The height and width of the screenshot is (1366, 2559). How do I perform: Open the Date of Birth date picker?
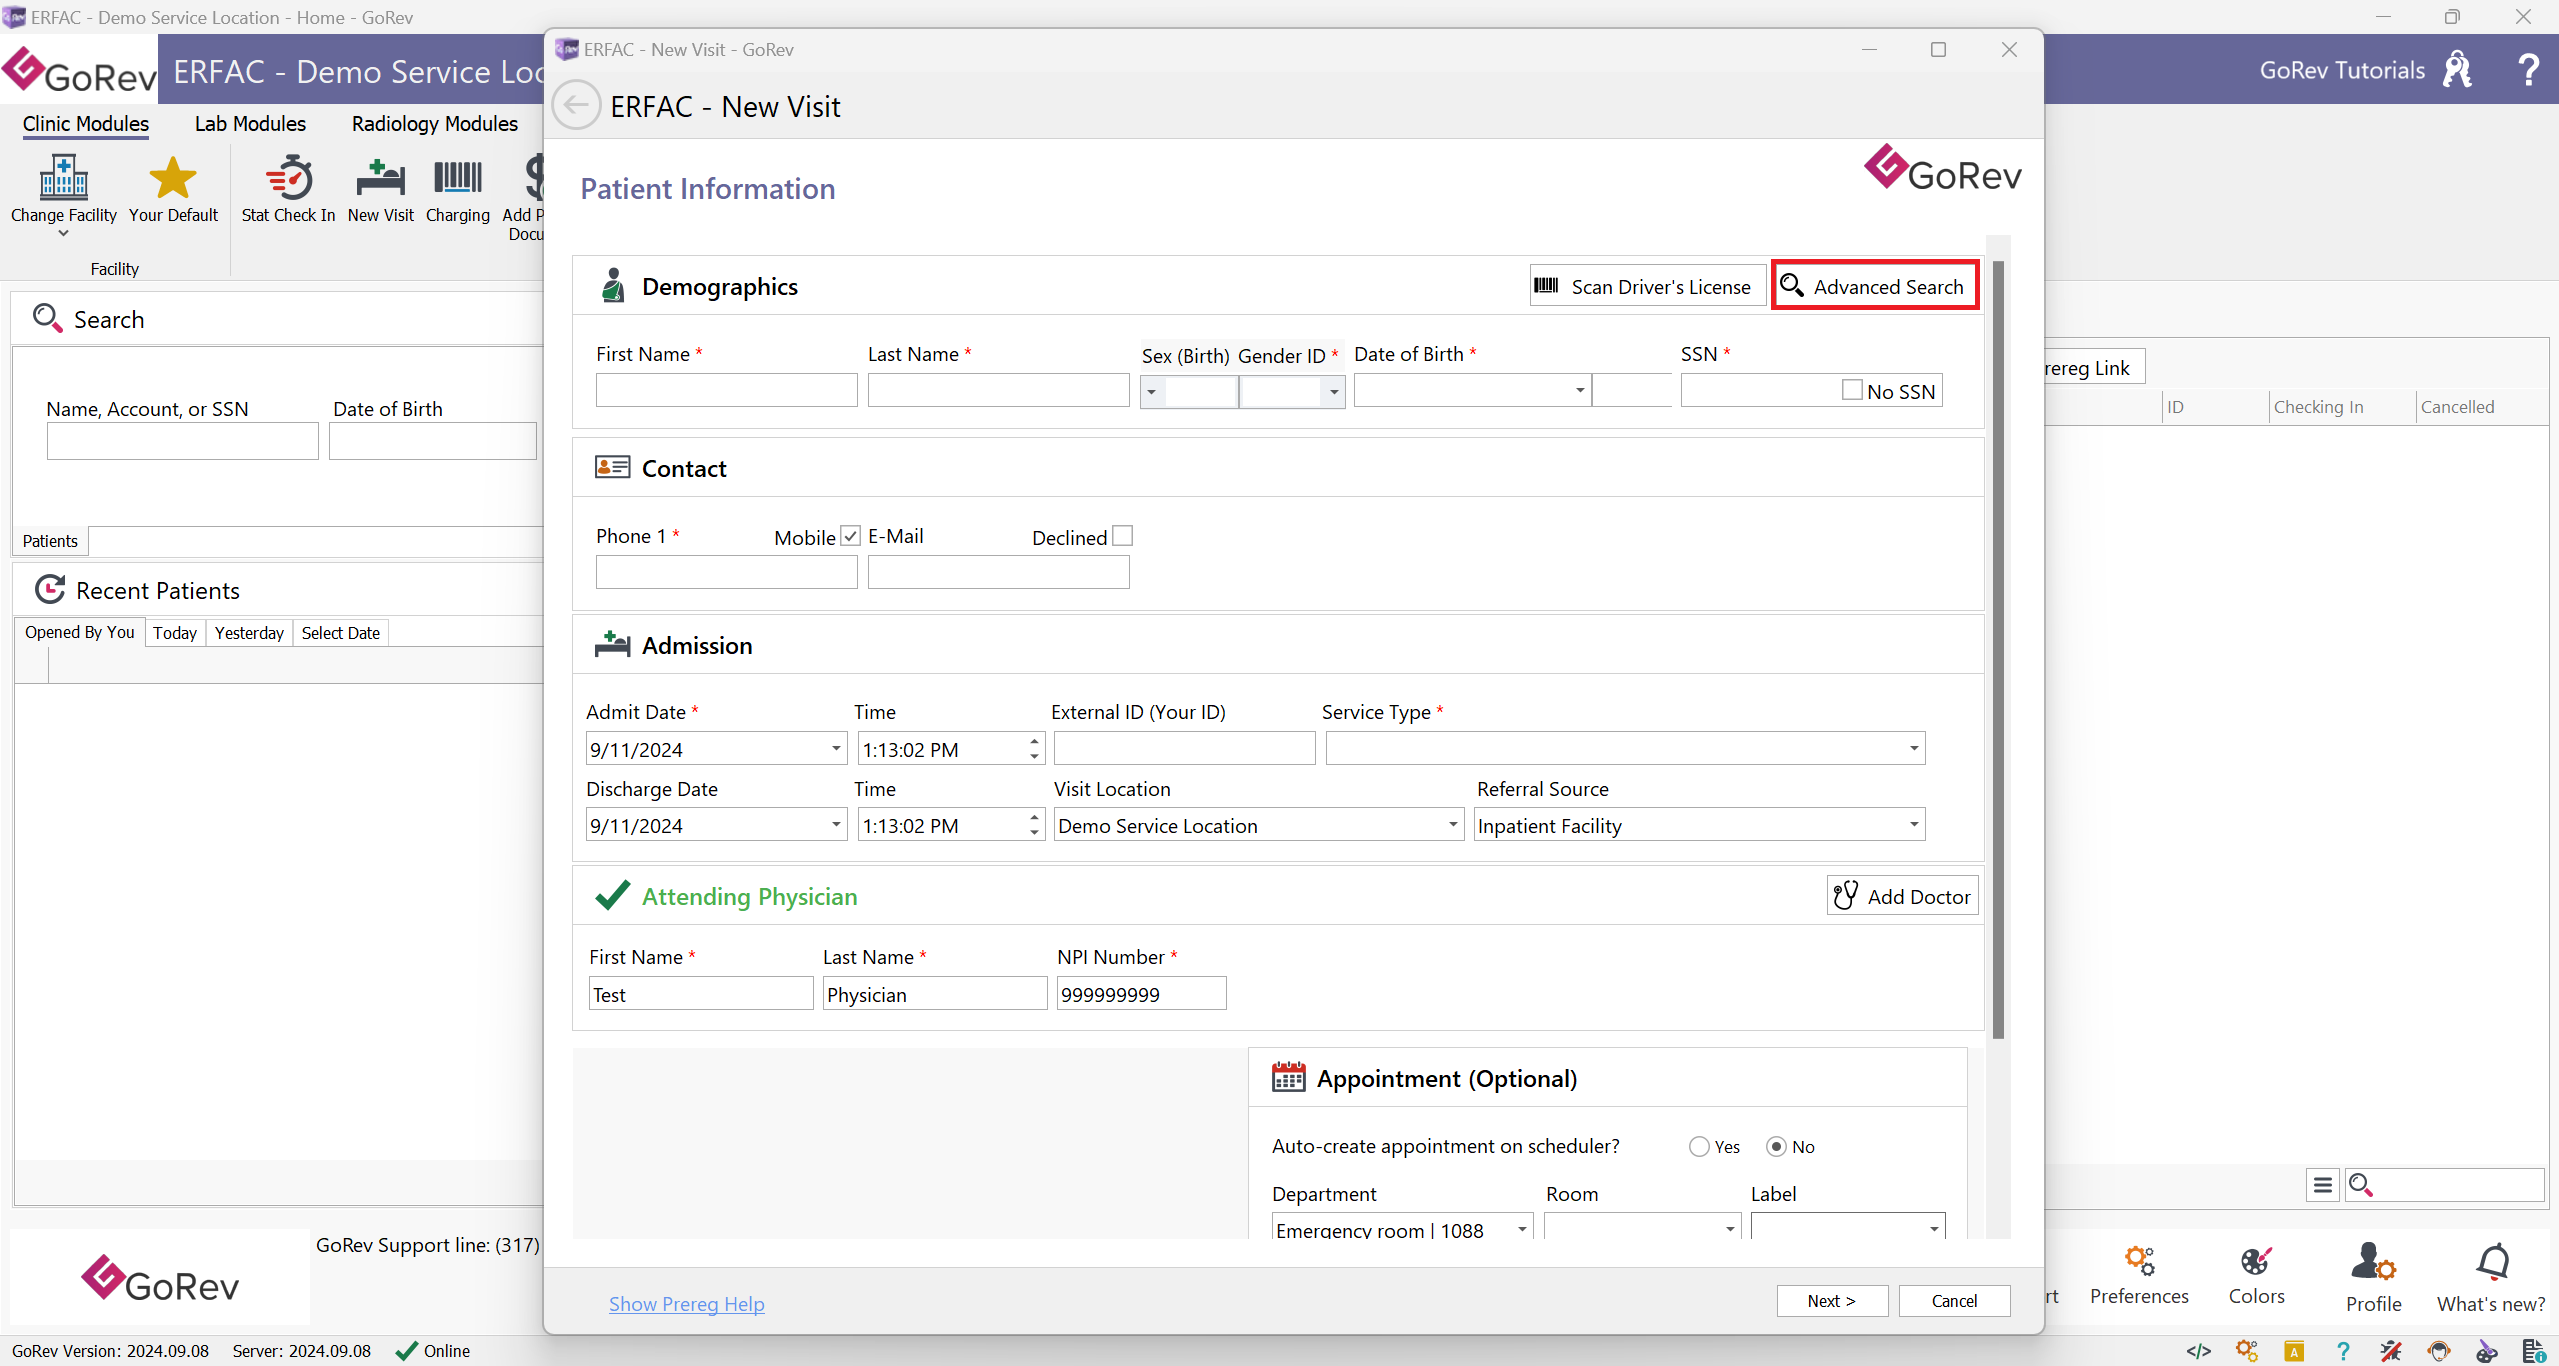pyautogui.click(x=1580, y=390)
